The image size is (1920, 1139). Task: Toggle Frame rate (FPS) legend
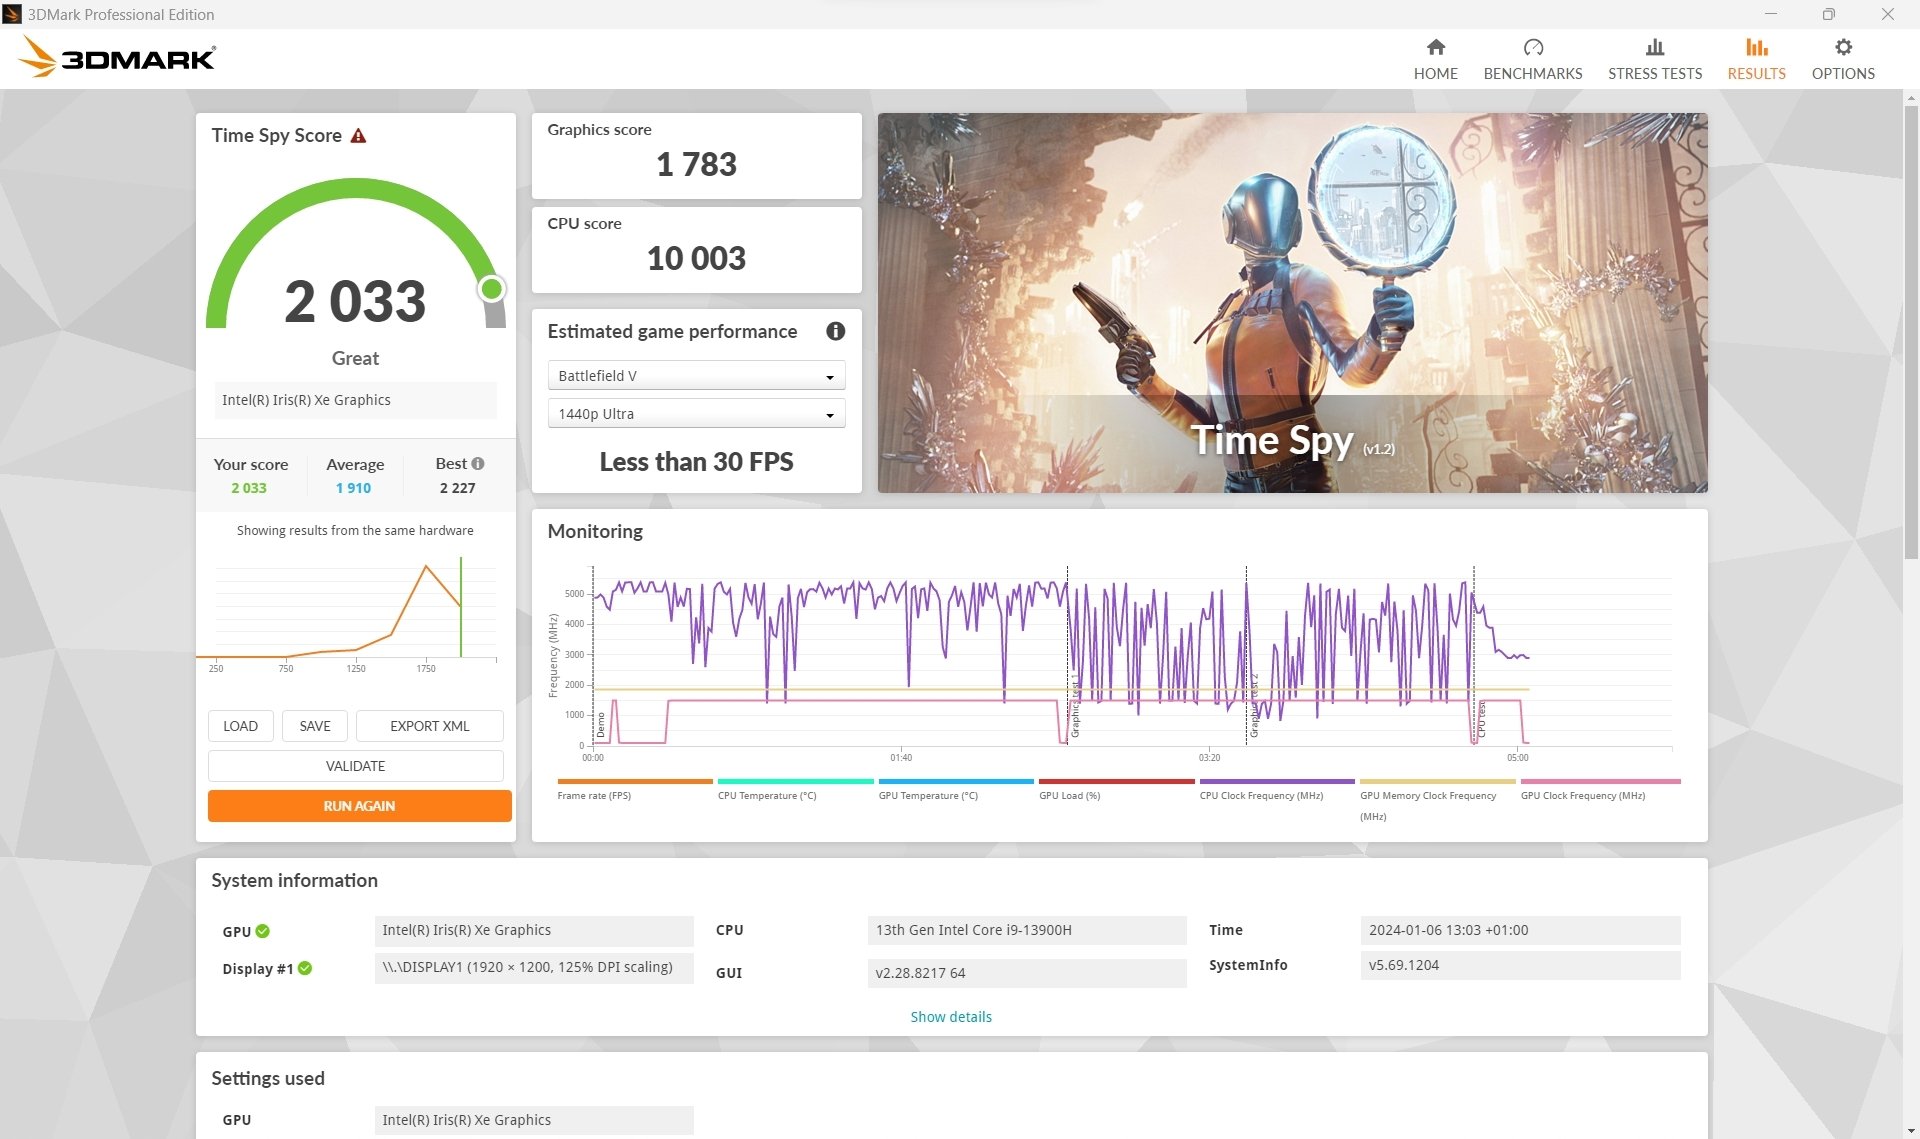[x=634, y=790]
